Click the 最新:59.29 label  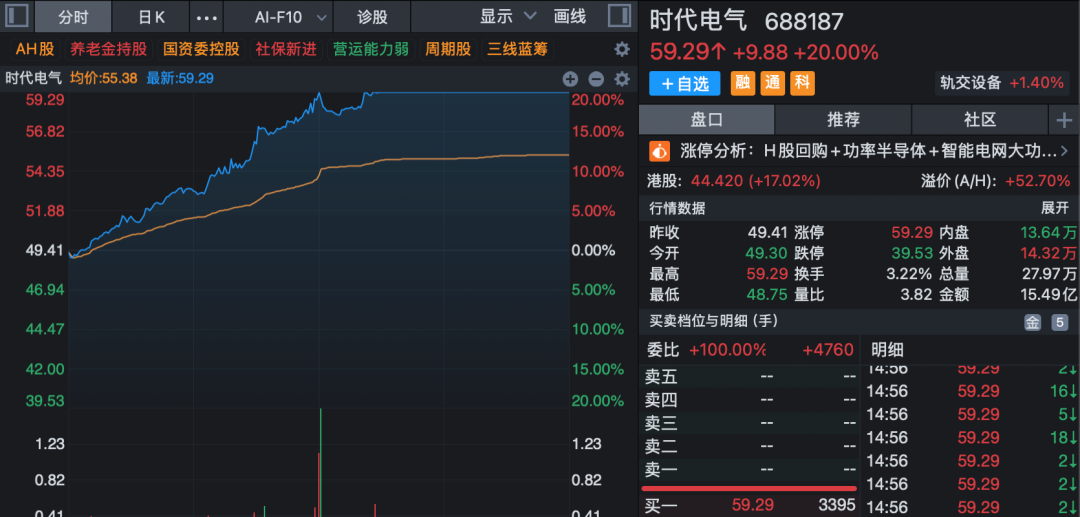(x=180, y=78)
